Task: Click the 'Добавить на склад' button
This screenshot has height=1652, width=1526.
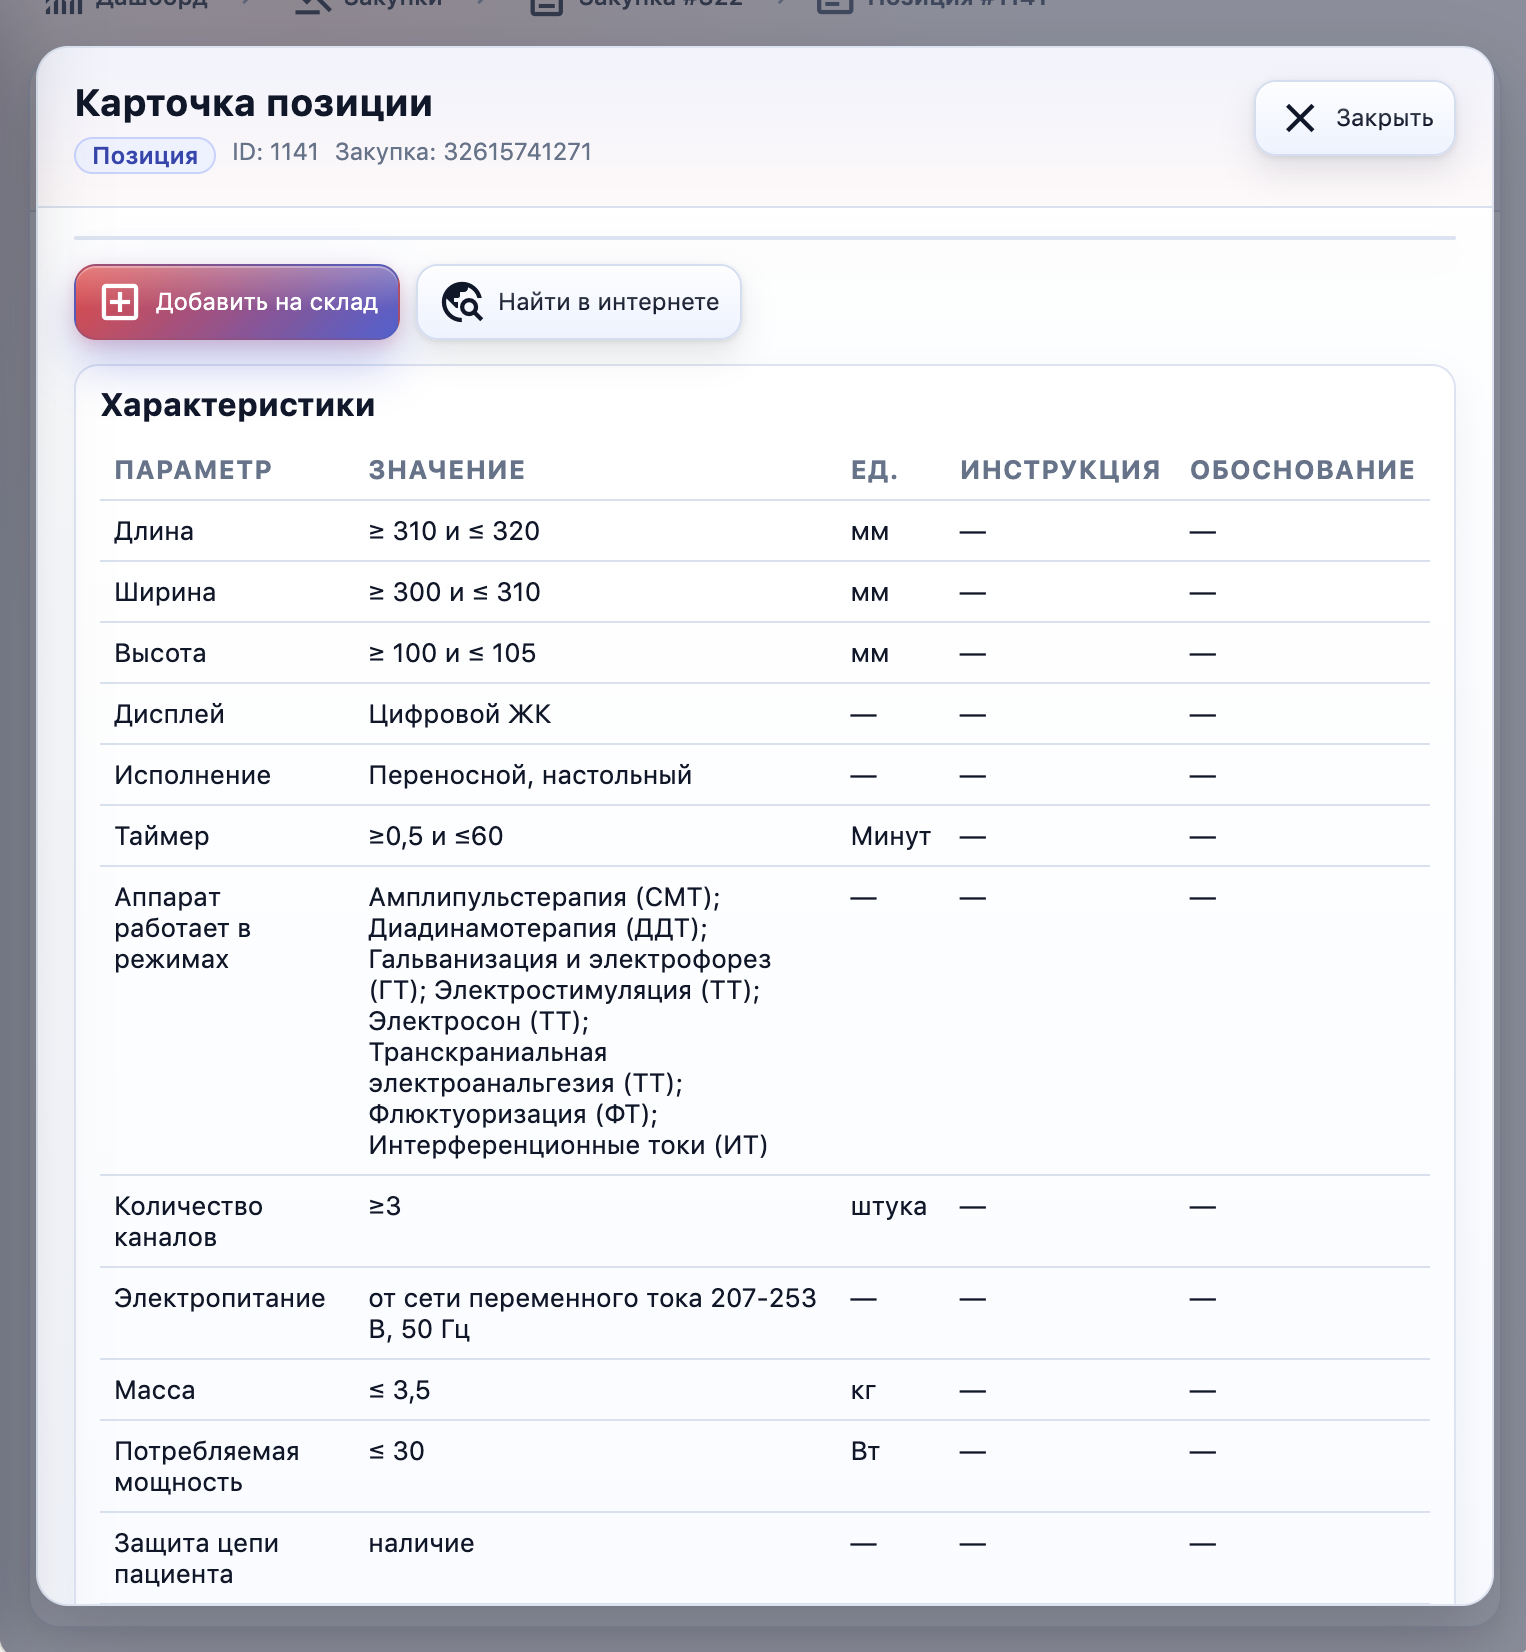Action: (237, 302)
